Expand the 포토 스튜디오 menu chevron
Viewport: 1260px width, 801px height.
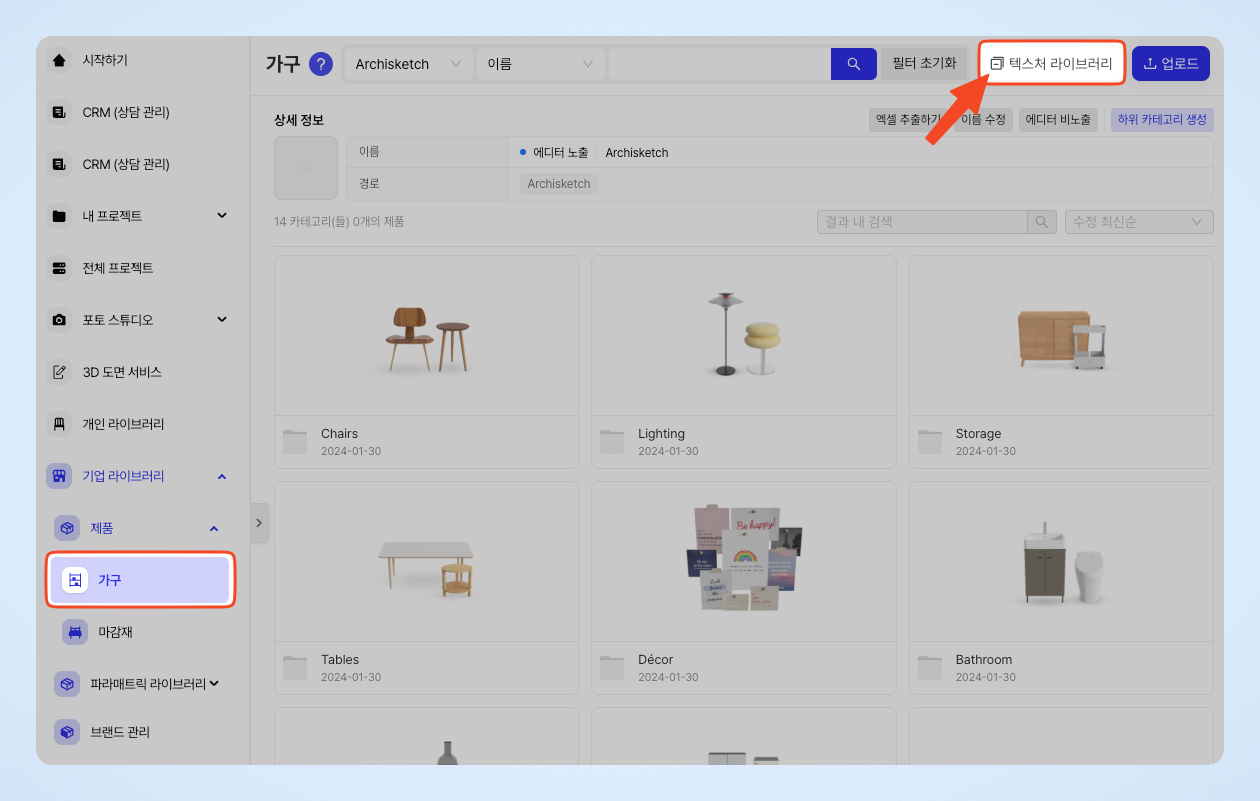[222, 320]
